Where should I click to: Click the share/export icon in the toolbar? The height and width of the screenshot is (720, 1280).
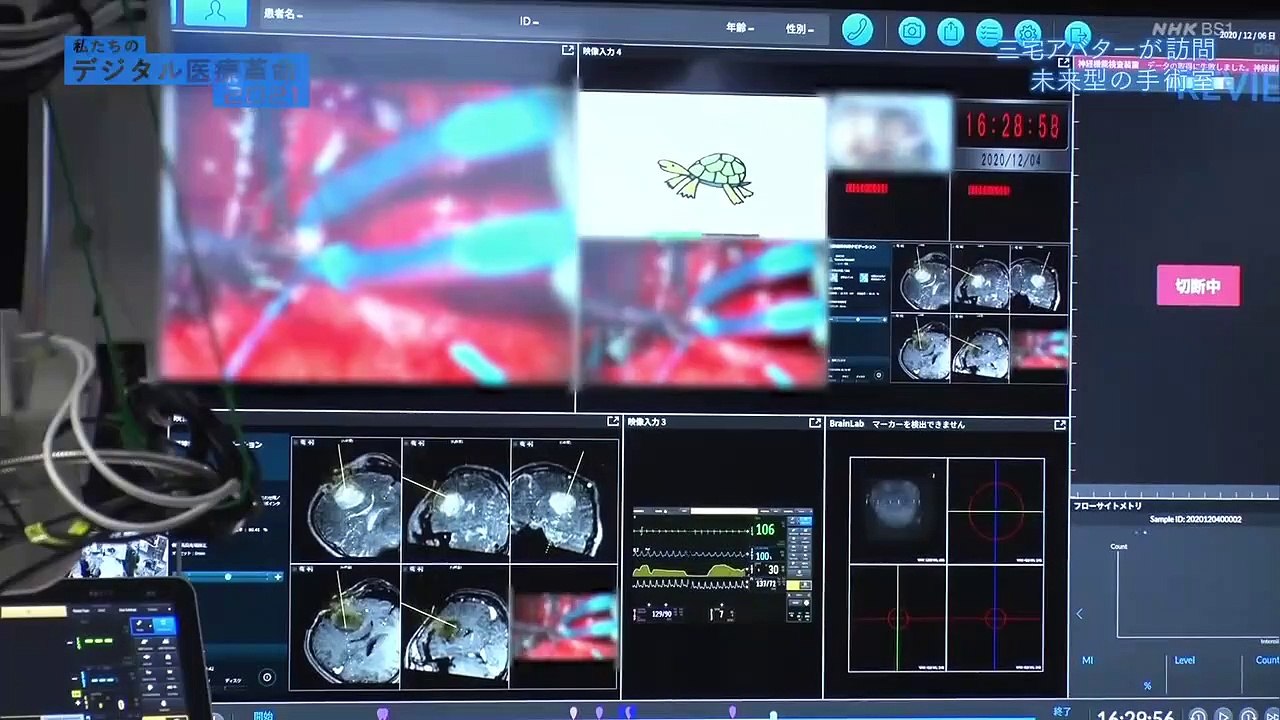point(950,32)
